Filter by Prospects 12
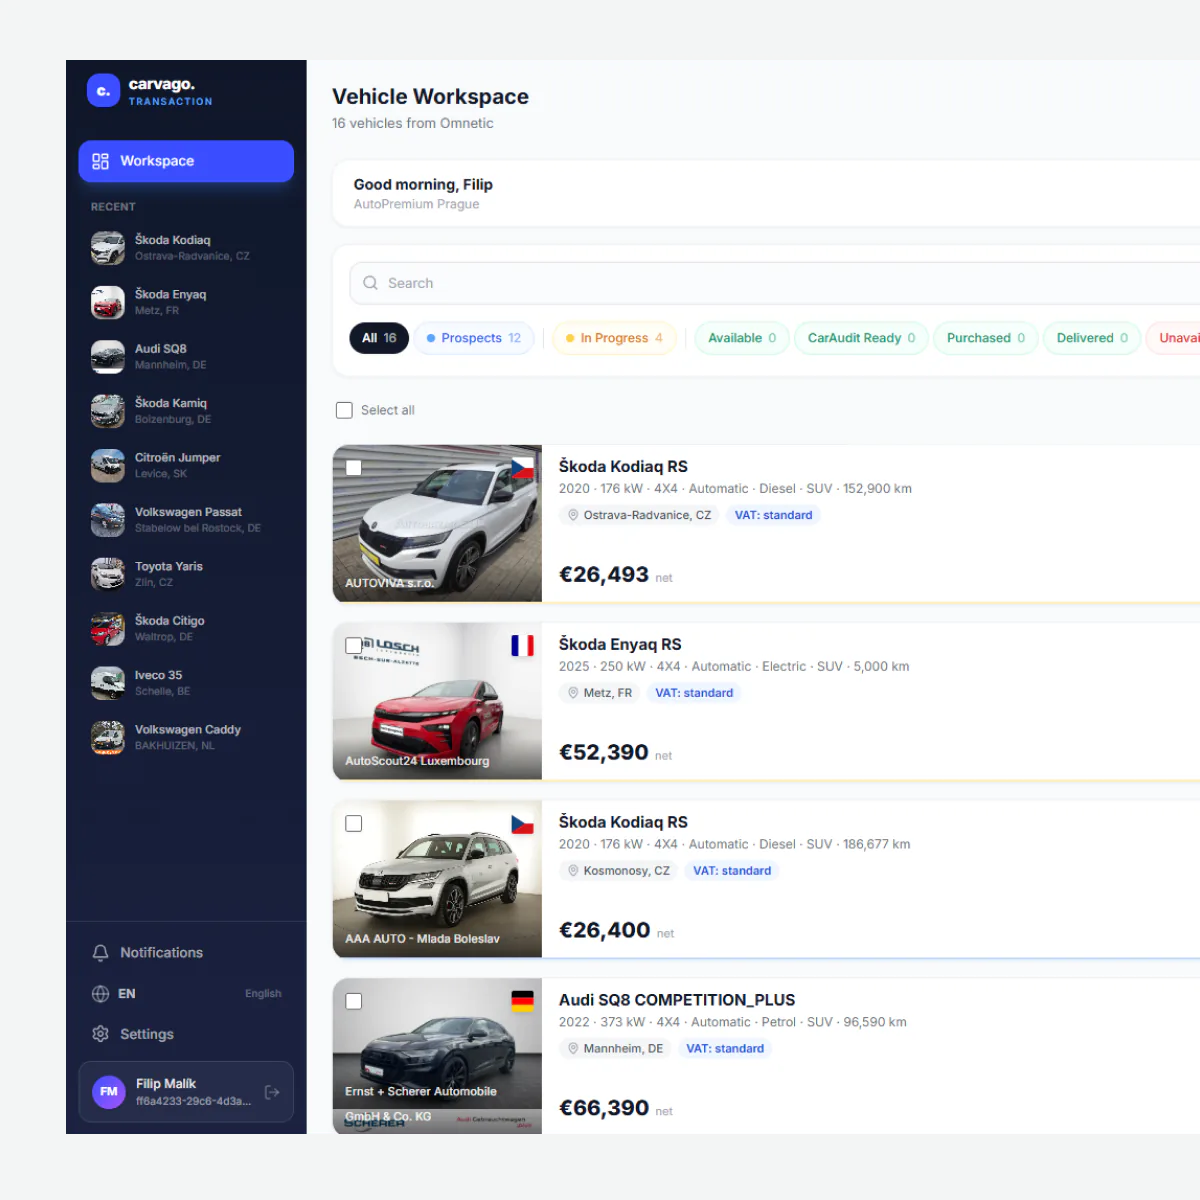Screen dimensions: 1200x1200 click(x=474, y=338)
